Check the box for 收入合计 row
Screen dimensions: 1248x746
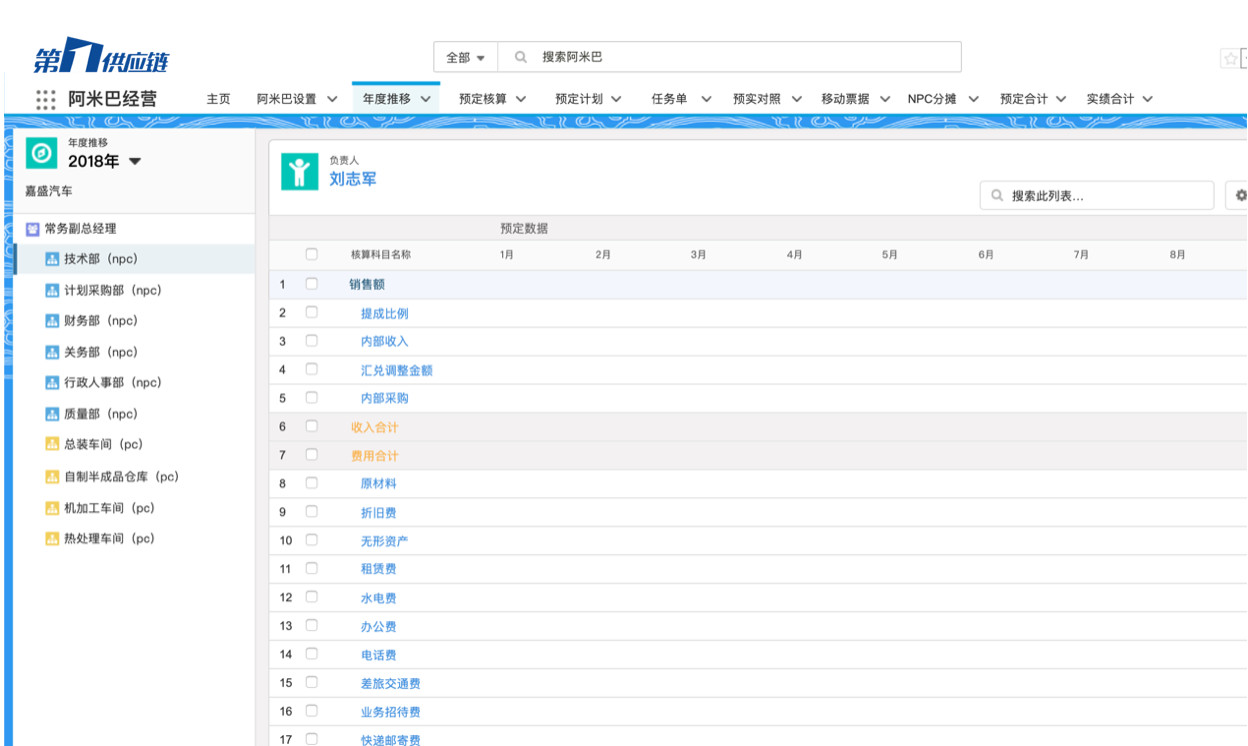[x=312, y=427]
